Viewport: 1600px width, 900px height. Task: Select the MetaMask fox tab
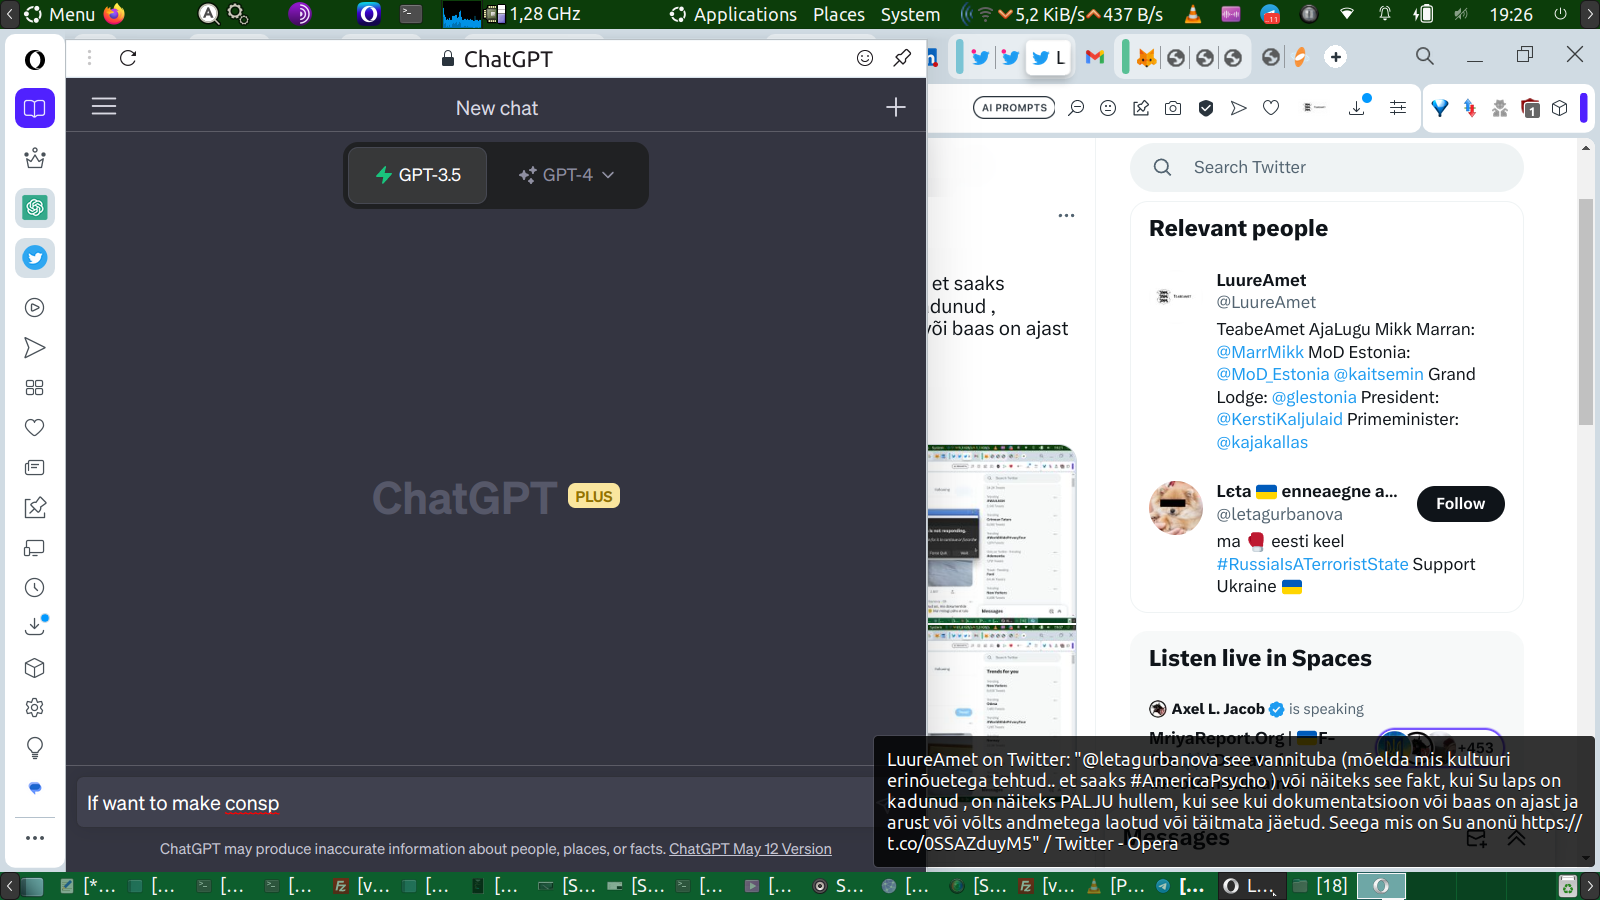point(1147,57)
